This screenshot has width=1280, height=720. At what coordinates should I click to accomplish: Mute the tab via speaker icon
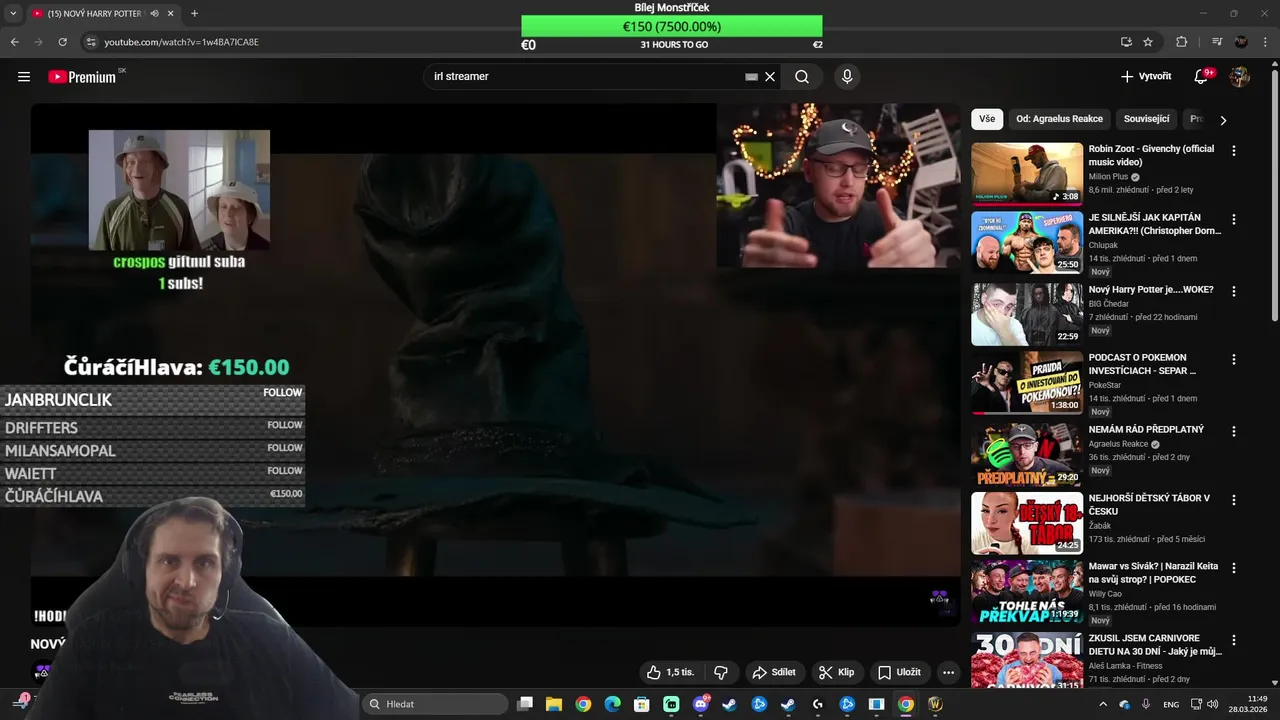coord(154,14)
